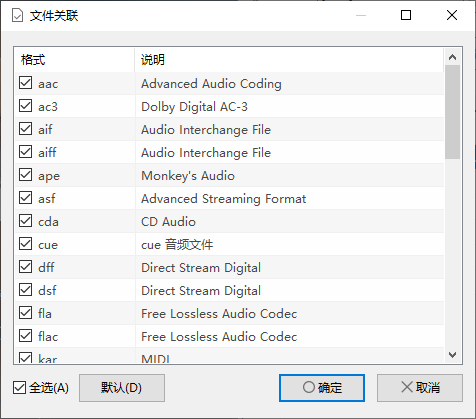
Task: Click the scrollbar down arrow
Action: click(x=452, y=355)
